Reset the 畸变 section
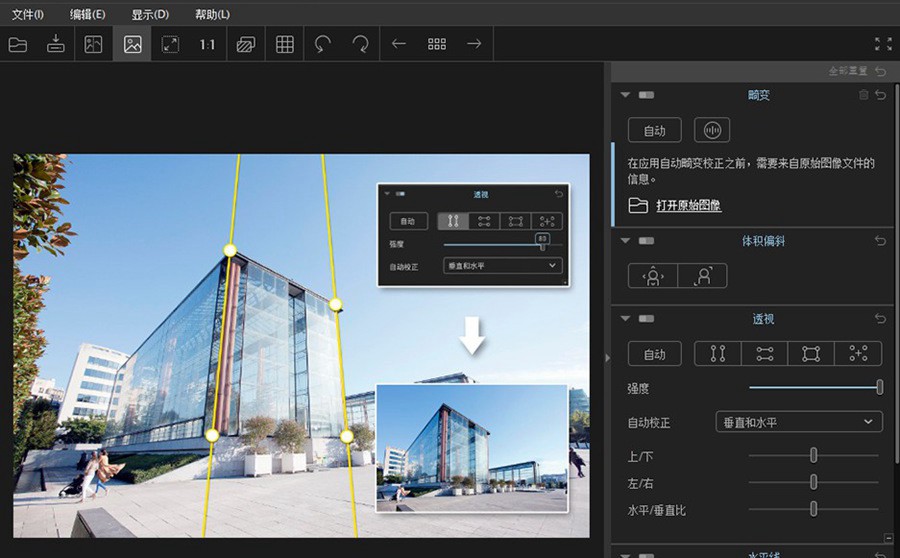The width and height of the screenshot is (900, 558). click(x=880, y=95)
